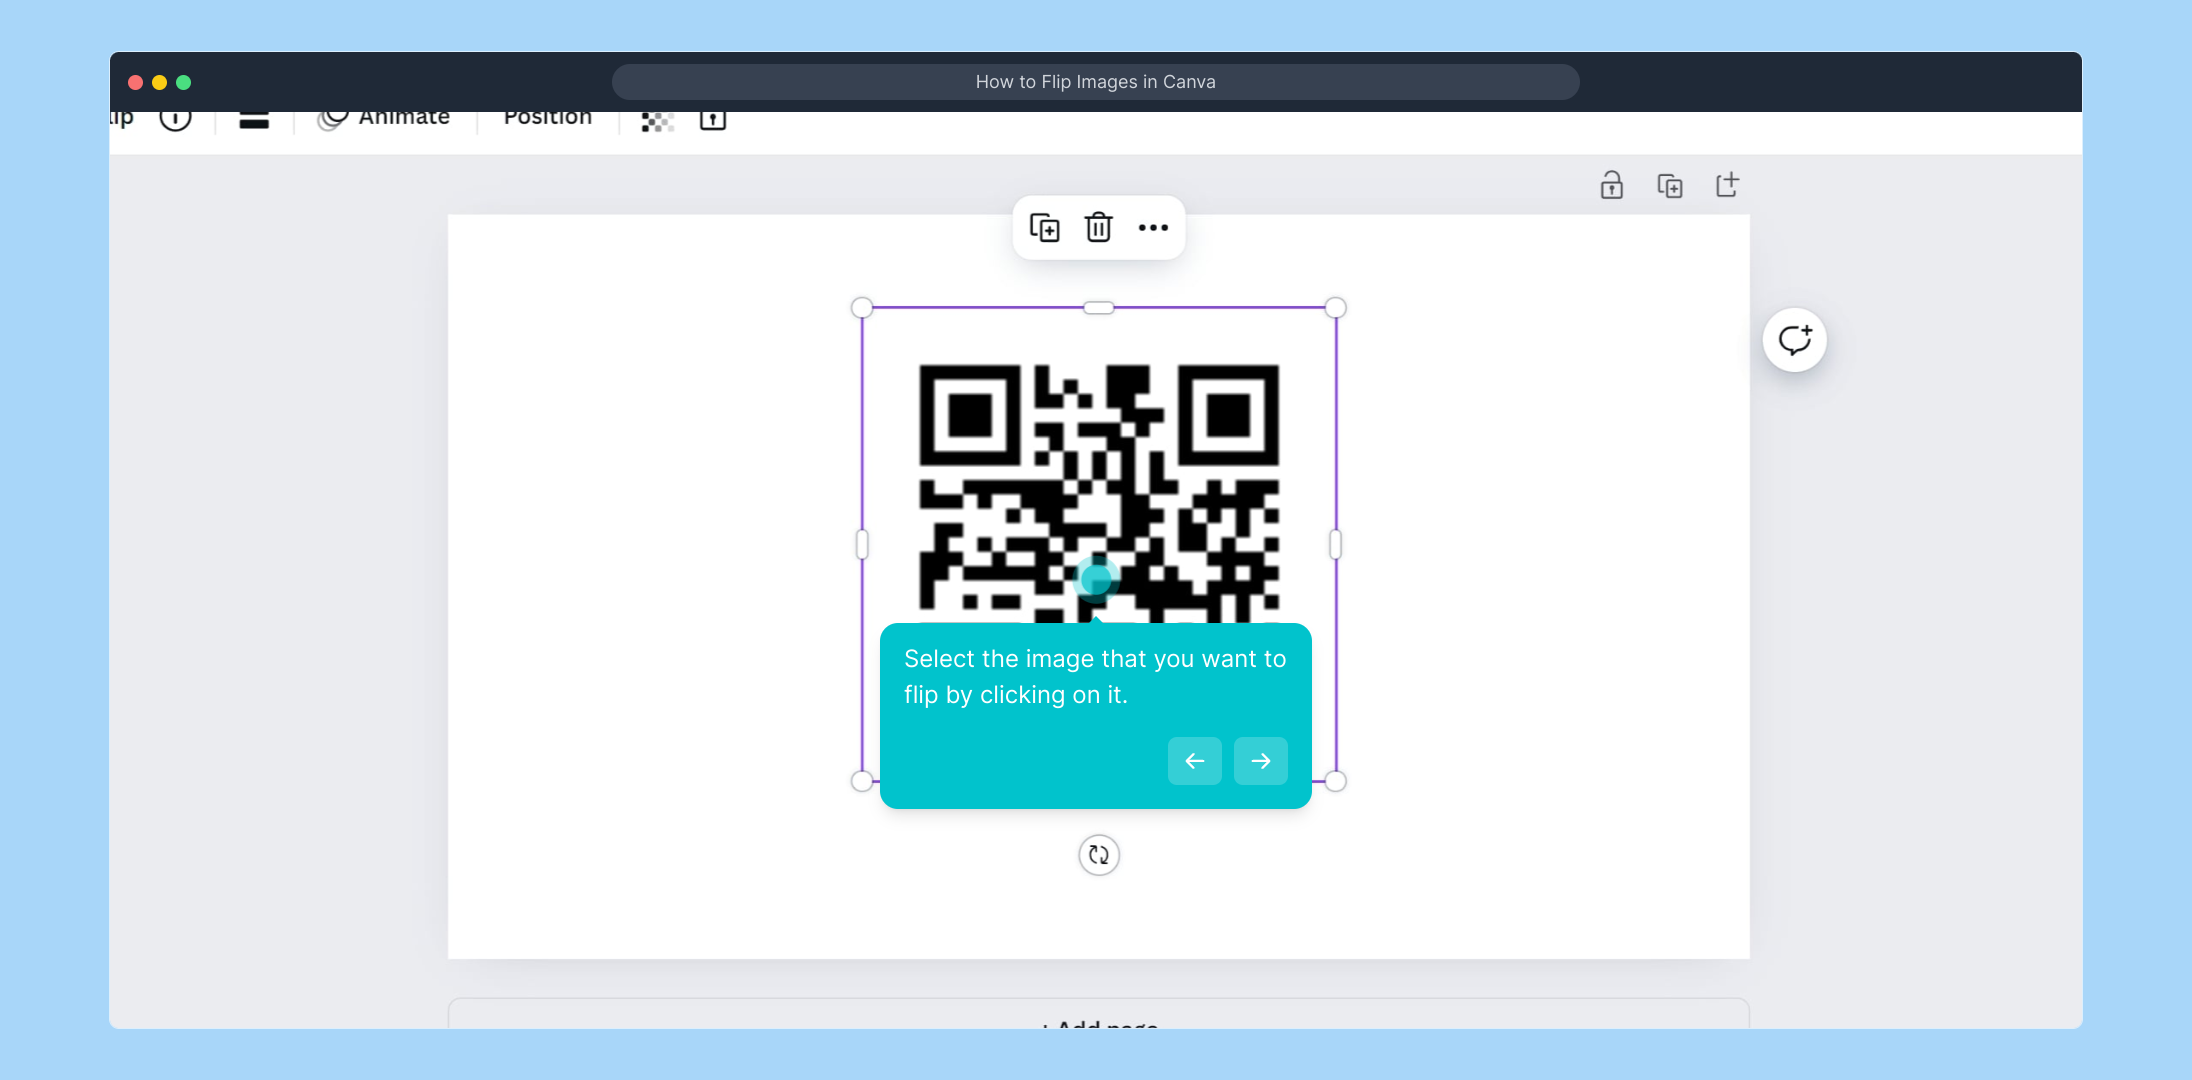Click the duplicate page icon above canvas
This screenshot has width=2192, height=1080.
[1669, 186]
